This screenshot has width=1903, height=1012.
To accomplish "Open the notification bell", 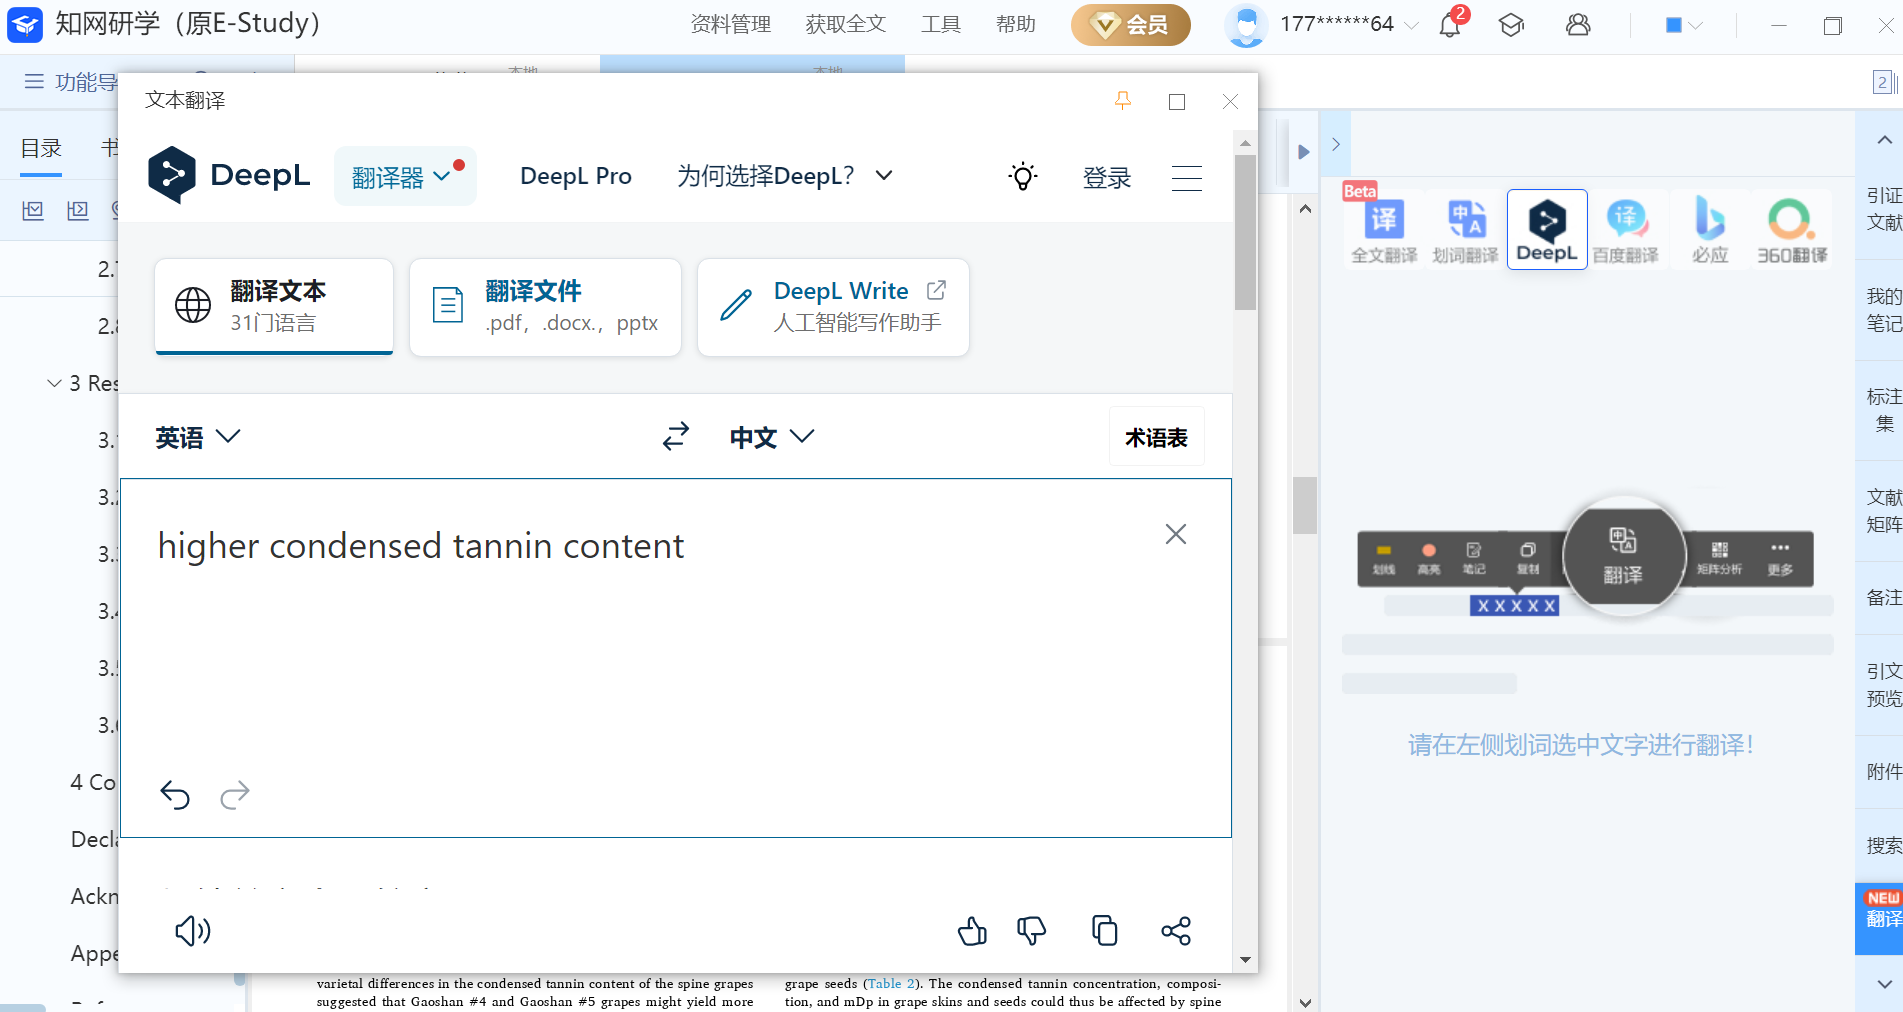I will point(1450,24).
